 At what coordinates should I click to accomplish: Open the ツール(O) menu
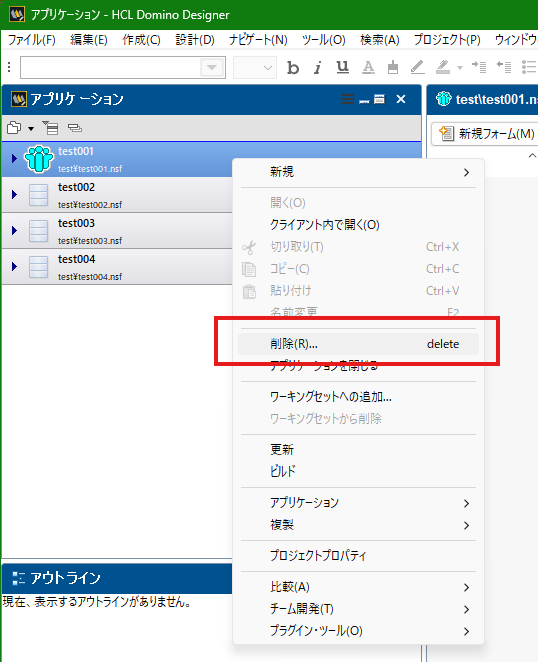coord(323,40)
